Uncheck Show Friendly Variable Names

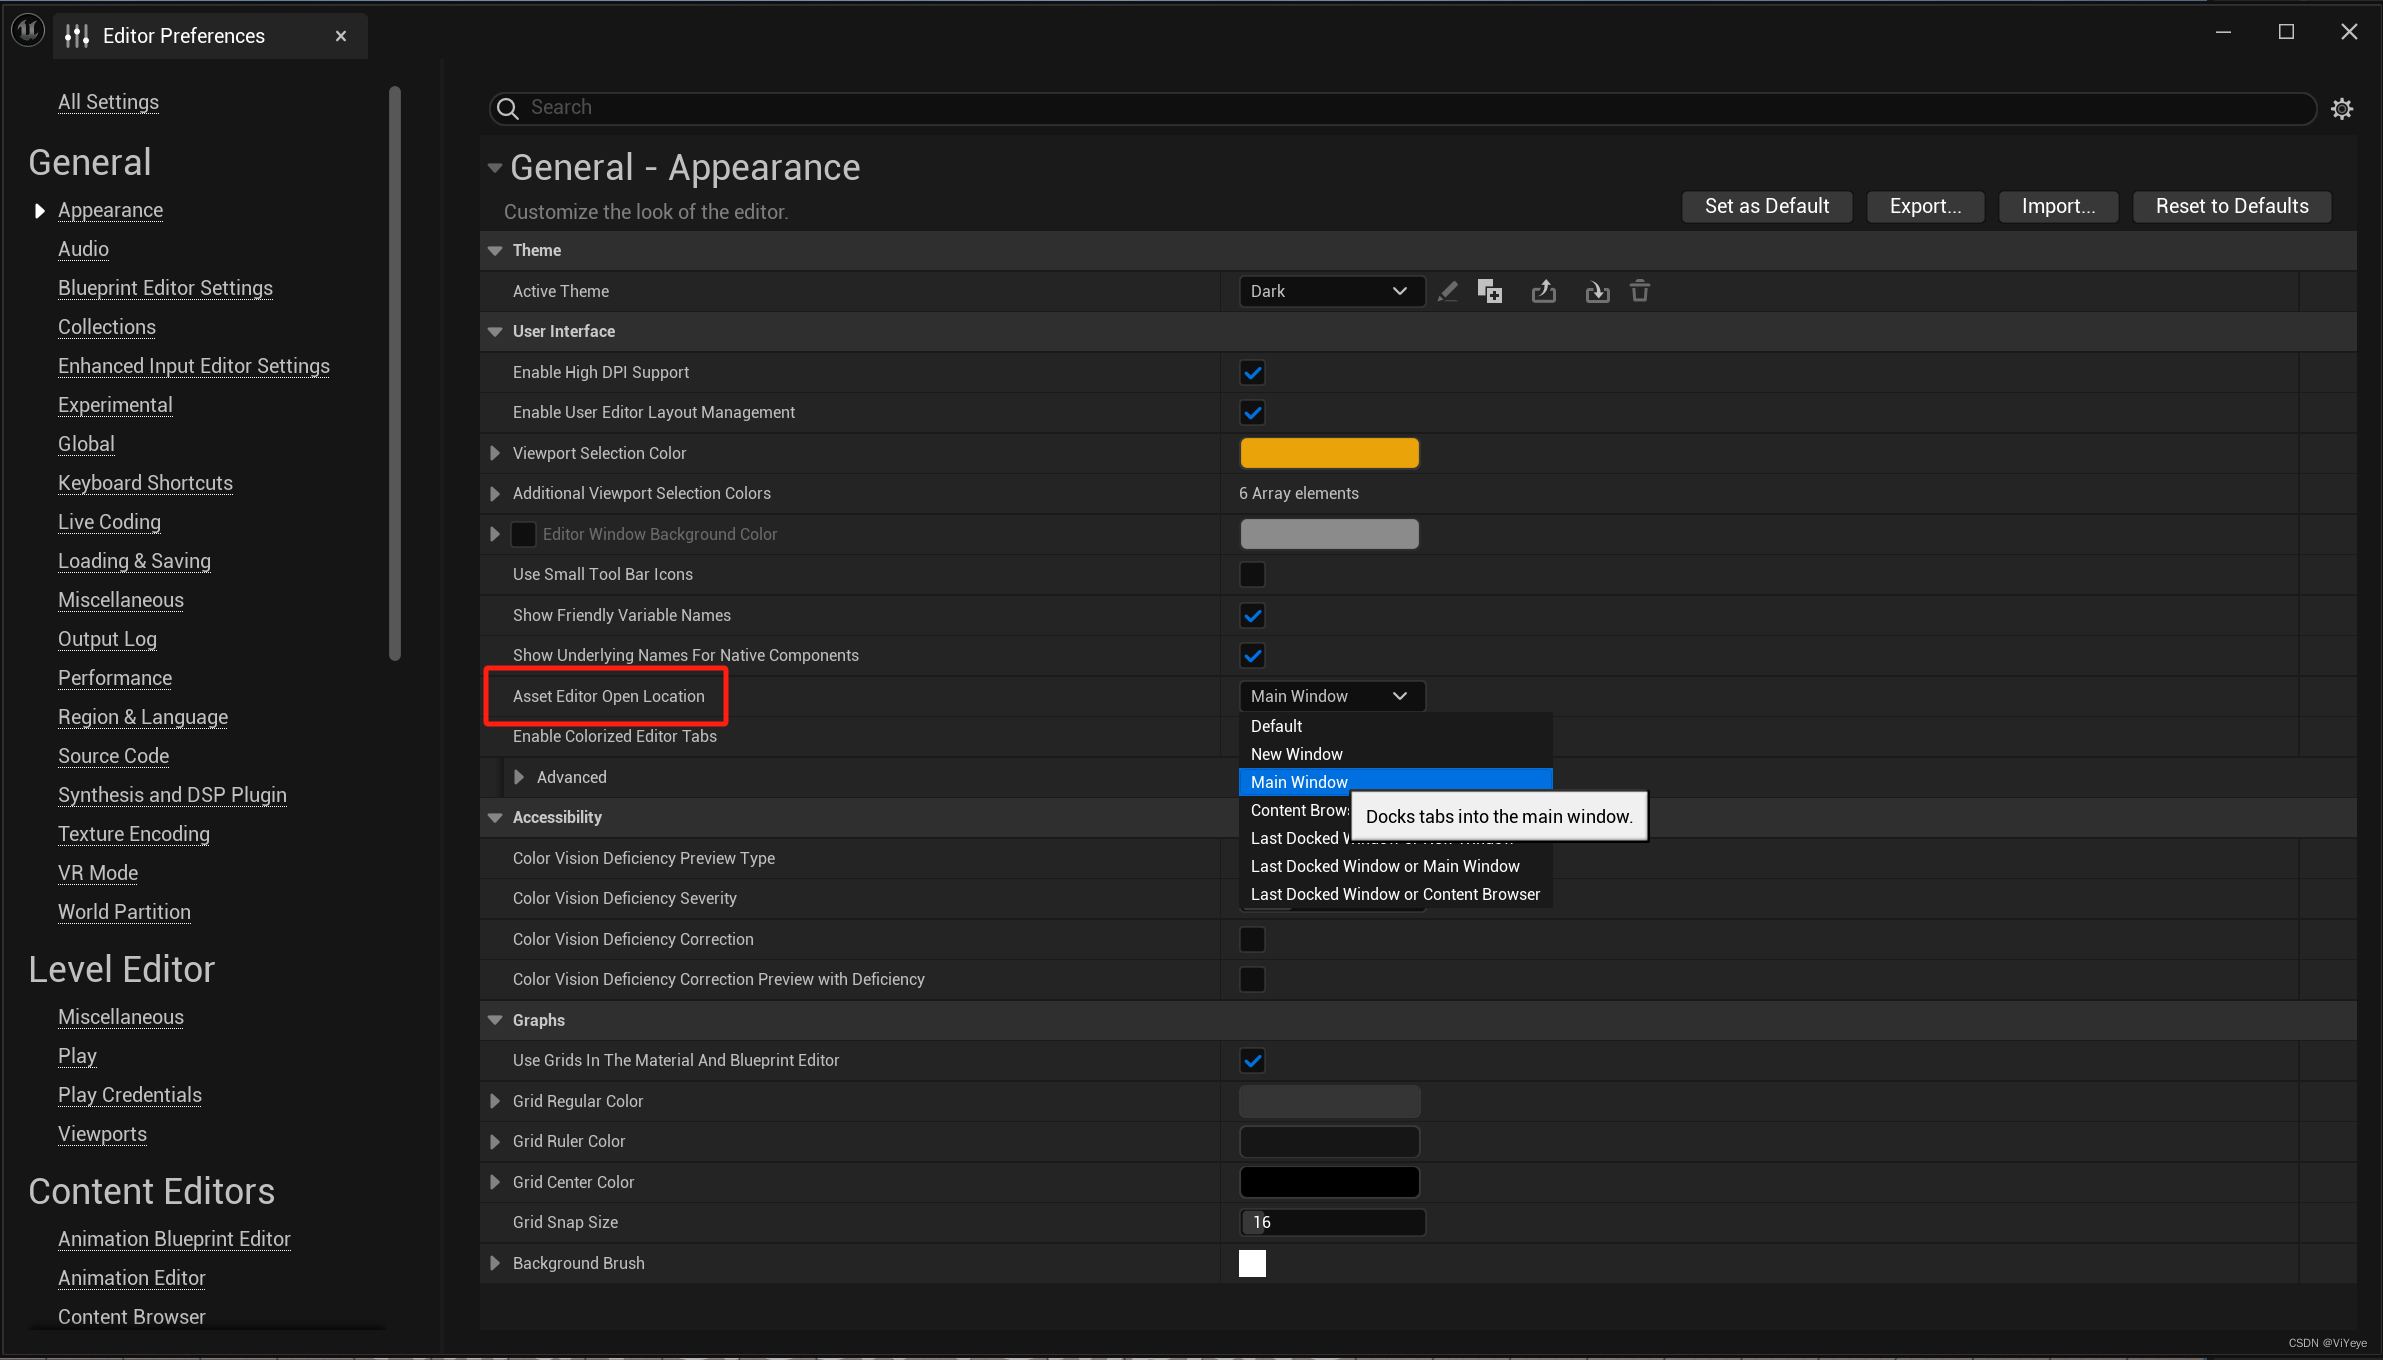pyautogui.click(x=1252, y=615)
